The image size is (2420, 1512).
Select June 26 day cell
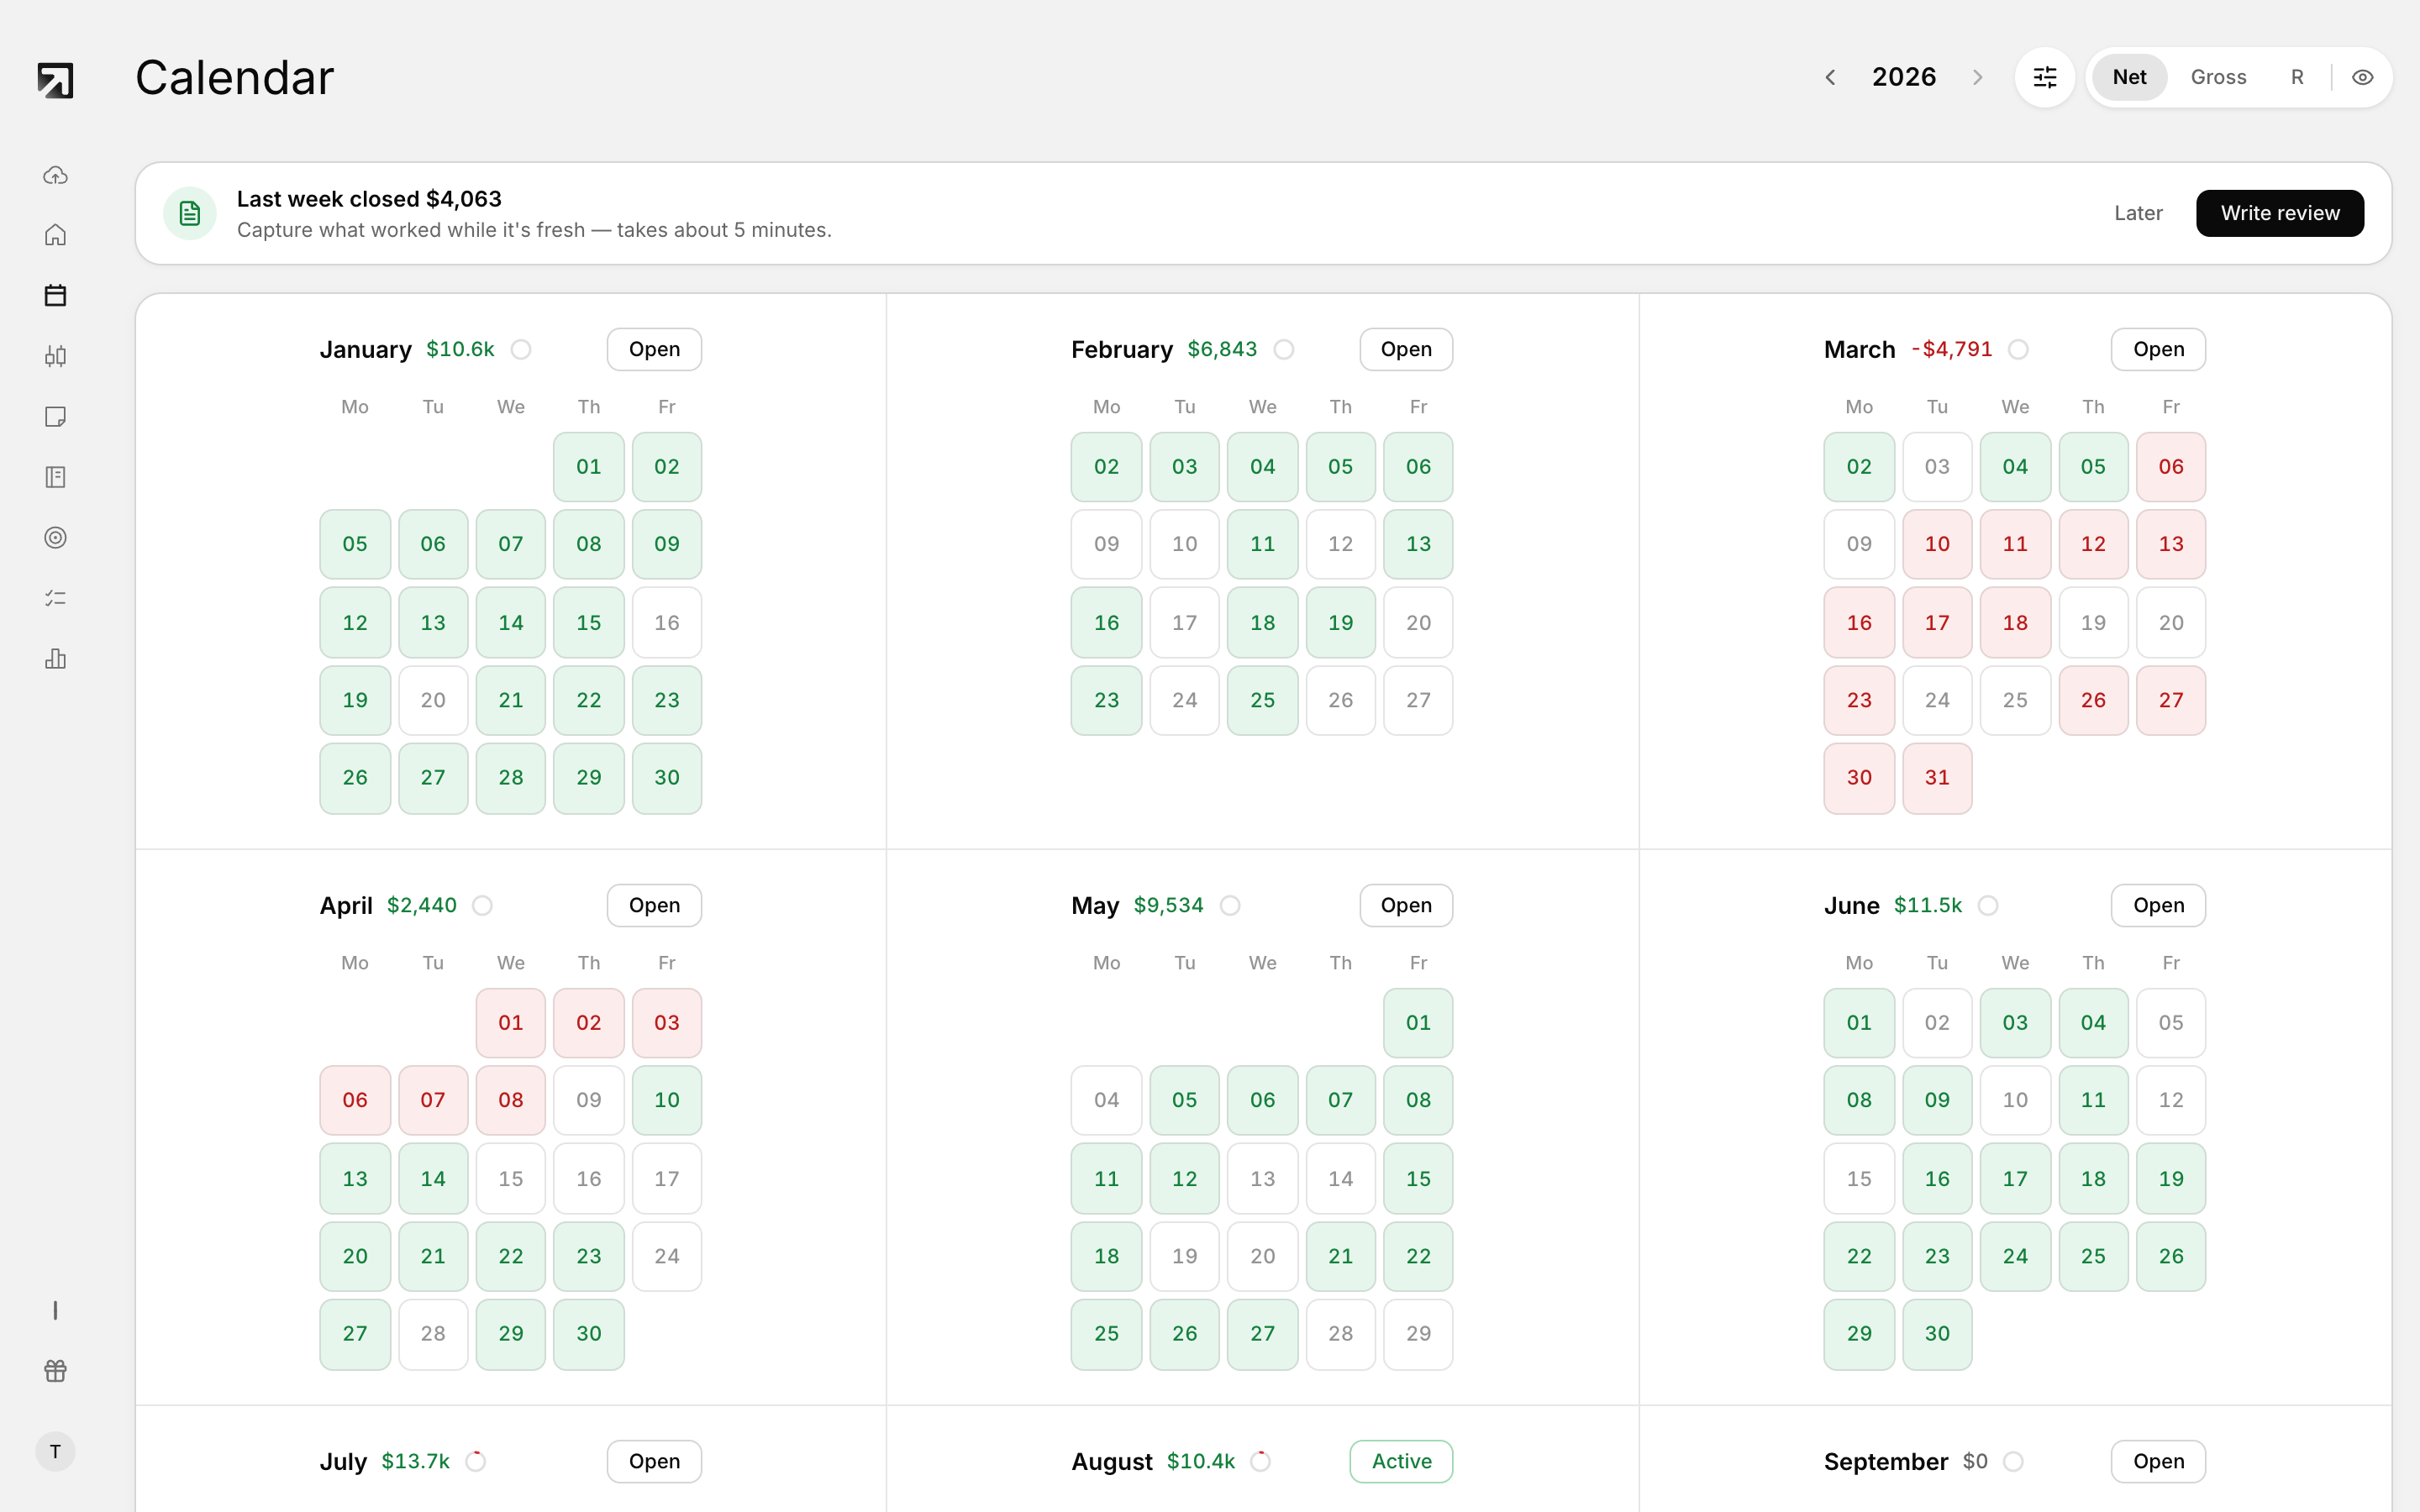pyautogui.click(x=2170, y=1257)
